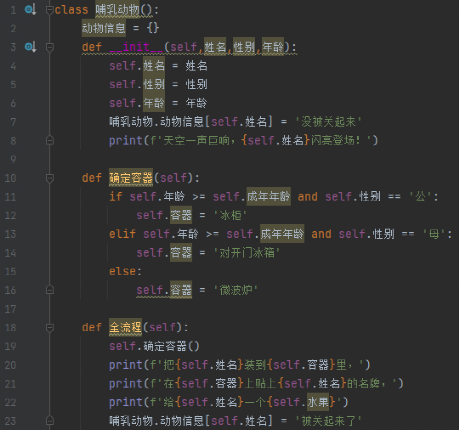Click the overridden-method gutter icon on line 3
Viewport: 459px width, 430px height.
point(30,47)
